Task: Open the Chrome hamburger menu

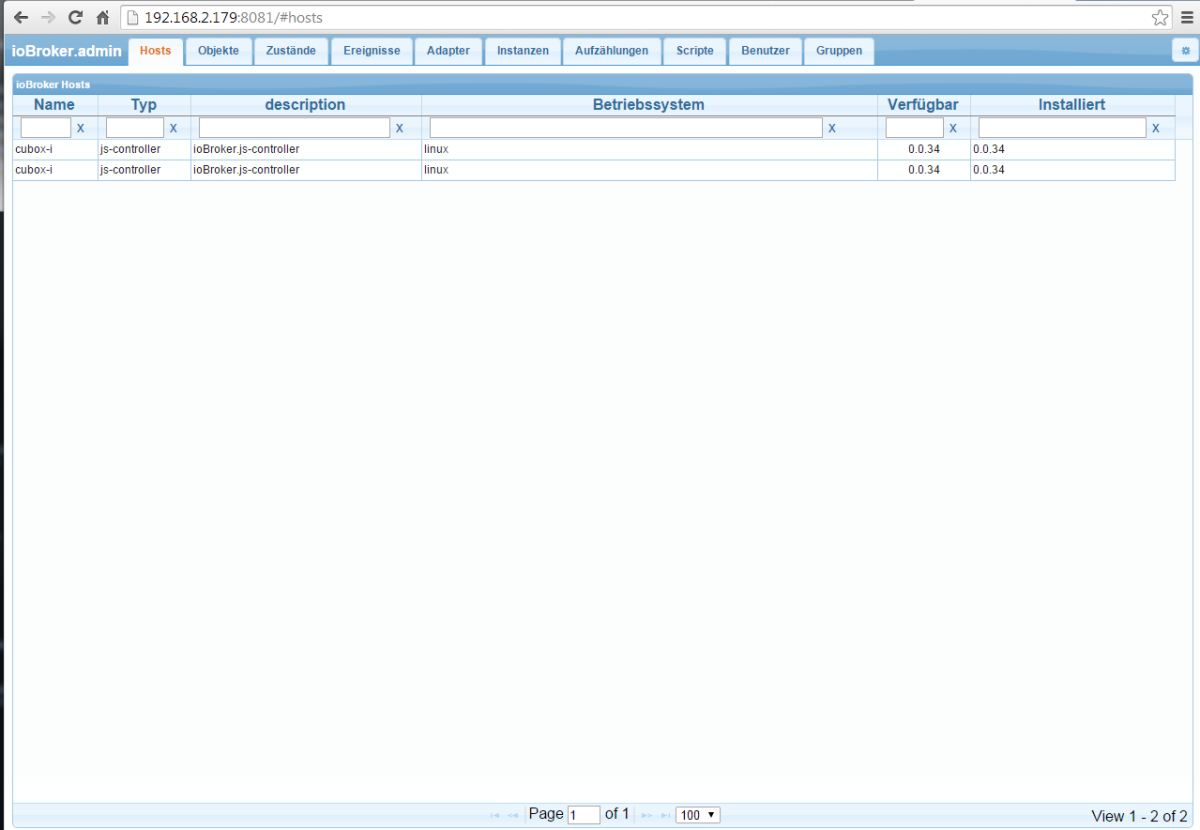Action: pos(1187,17)
